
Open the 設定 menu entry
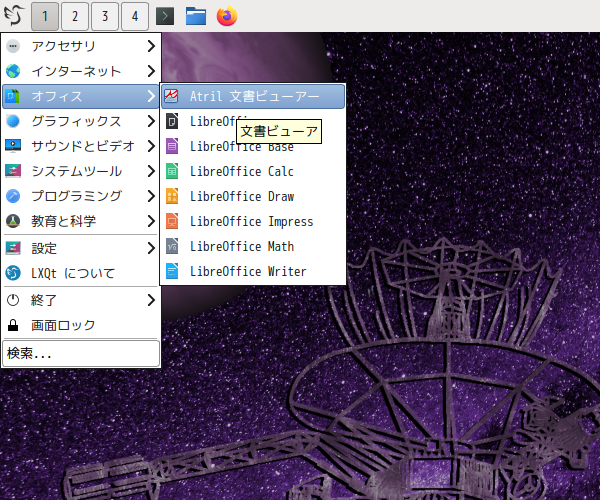(x=81, y=248)
